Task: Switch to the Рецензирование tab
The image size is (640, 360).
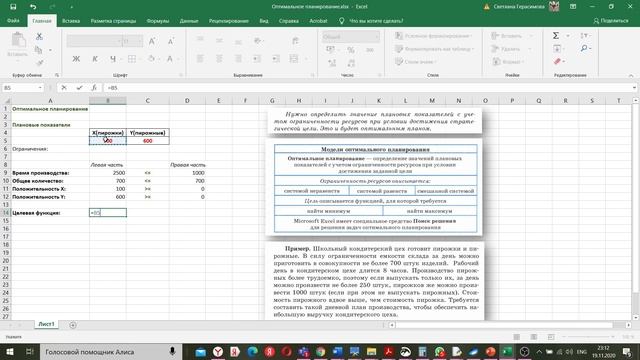Action: [x=229, y=21]
